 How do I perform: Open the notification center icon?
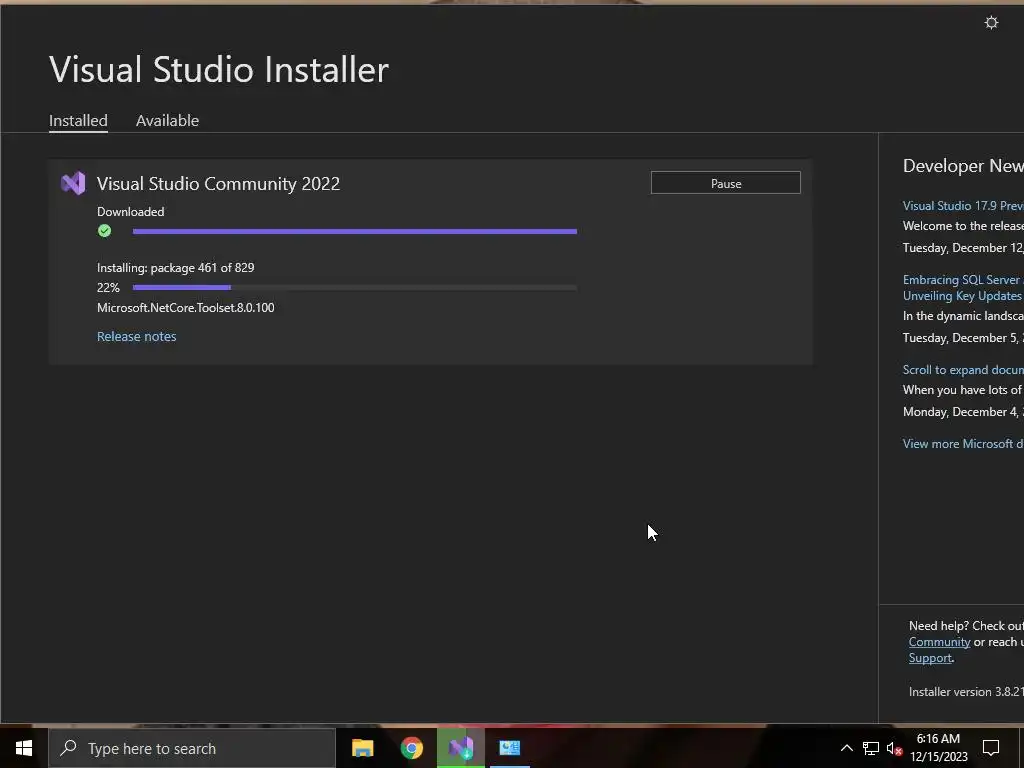pos(991,748)
